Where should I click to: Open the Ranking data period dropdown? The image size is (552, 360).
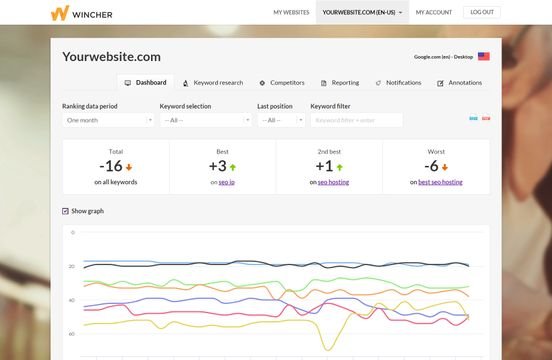pyautogui.click(x=108, y=120)
